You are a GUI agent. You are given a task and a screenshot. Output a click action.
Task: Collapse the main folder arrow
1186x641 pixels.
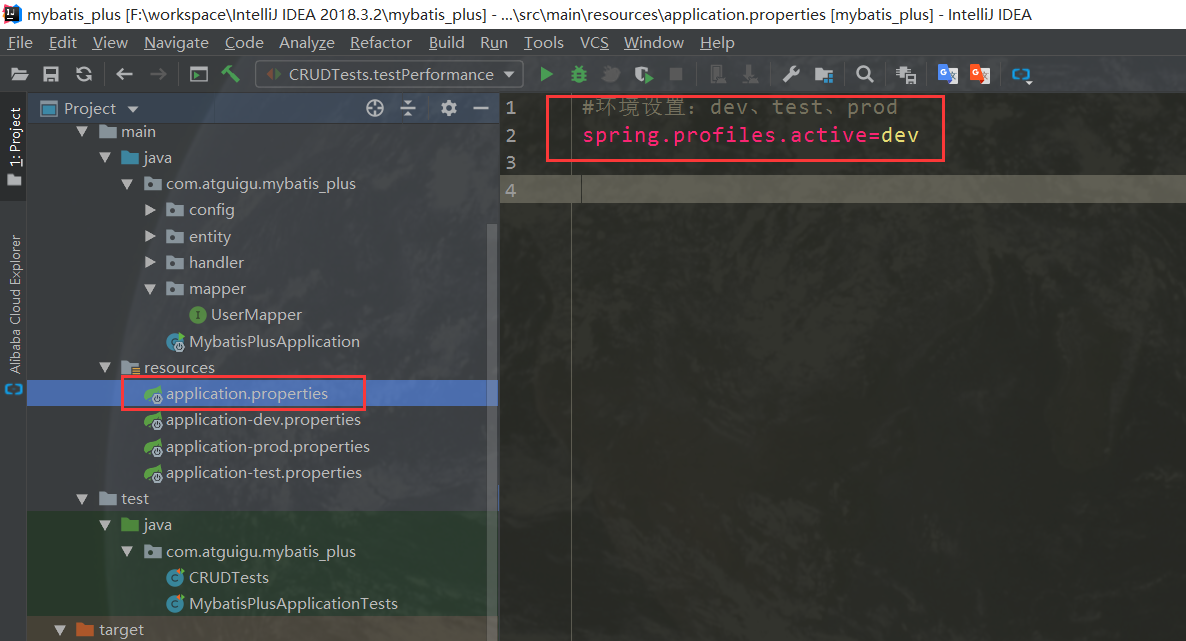pos(82,132)
